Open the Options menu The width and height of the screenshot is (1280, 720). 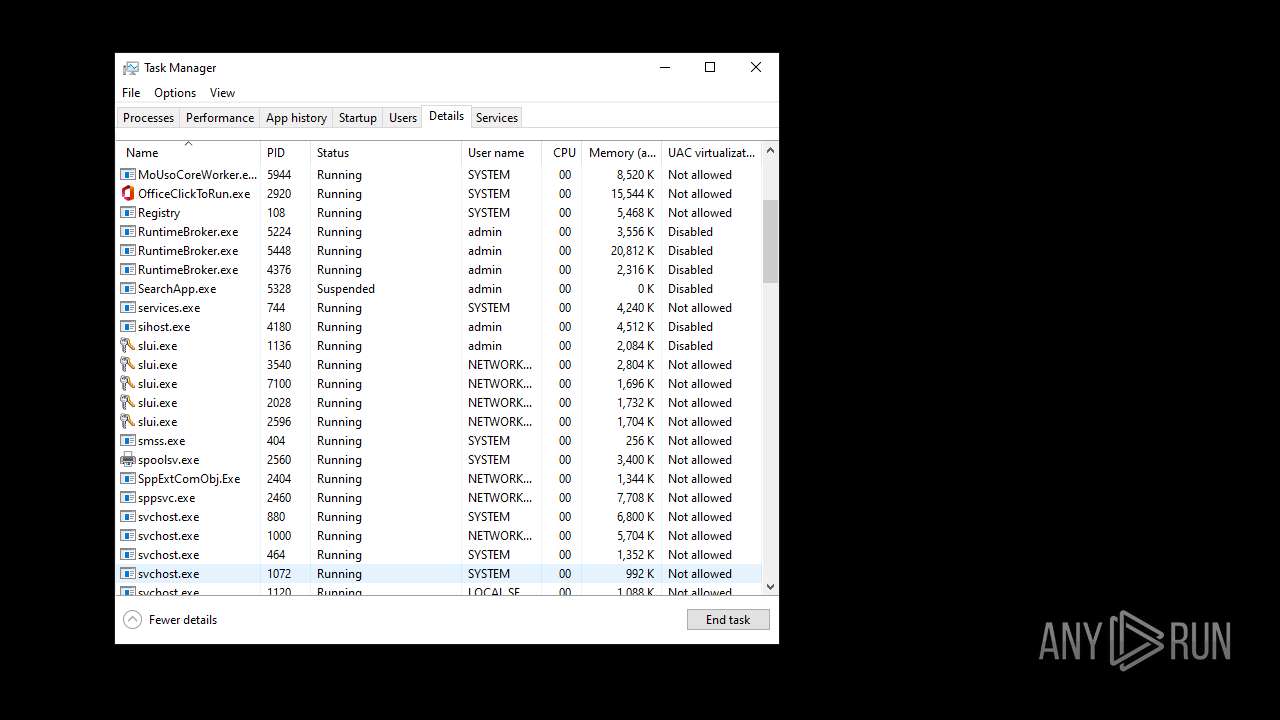[175, 93]
